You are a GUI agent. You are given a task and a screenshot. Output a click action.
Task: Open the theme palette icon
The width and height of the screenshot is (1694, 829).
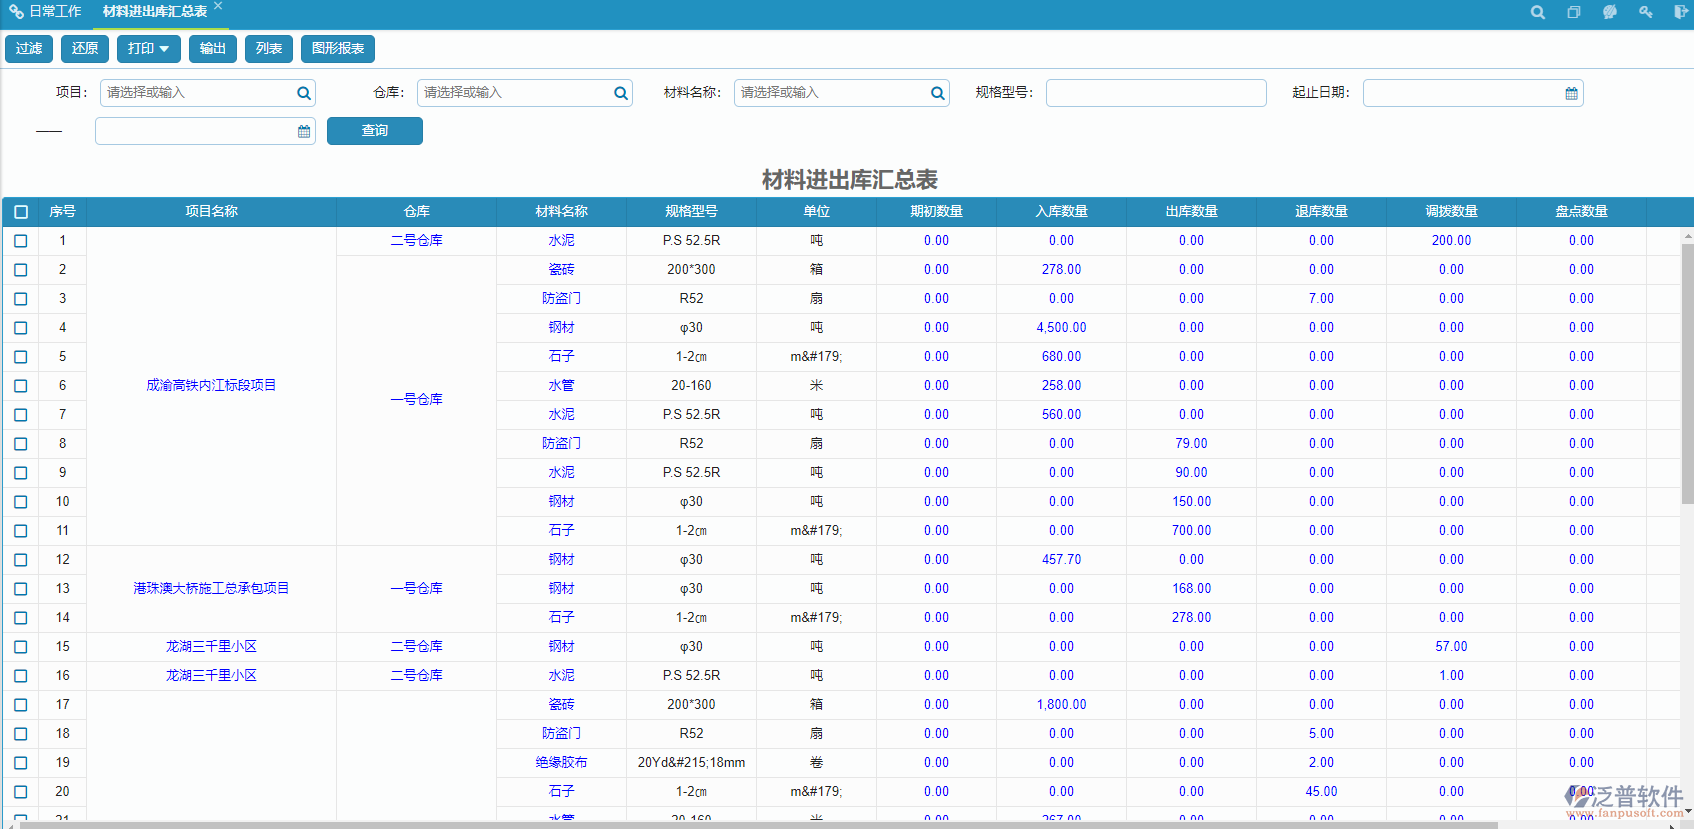click(x=1609, y=12)
